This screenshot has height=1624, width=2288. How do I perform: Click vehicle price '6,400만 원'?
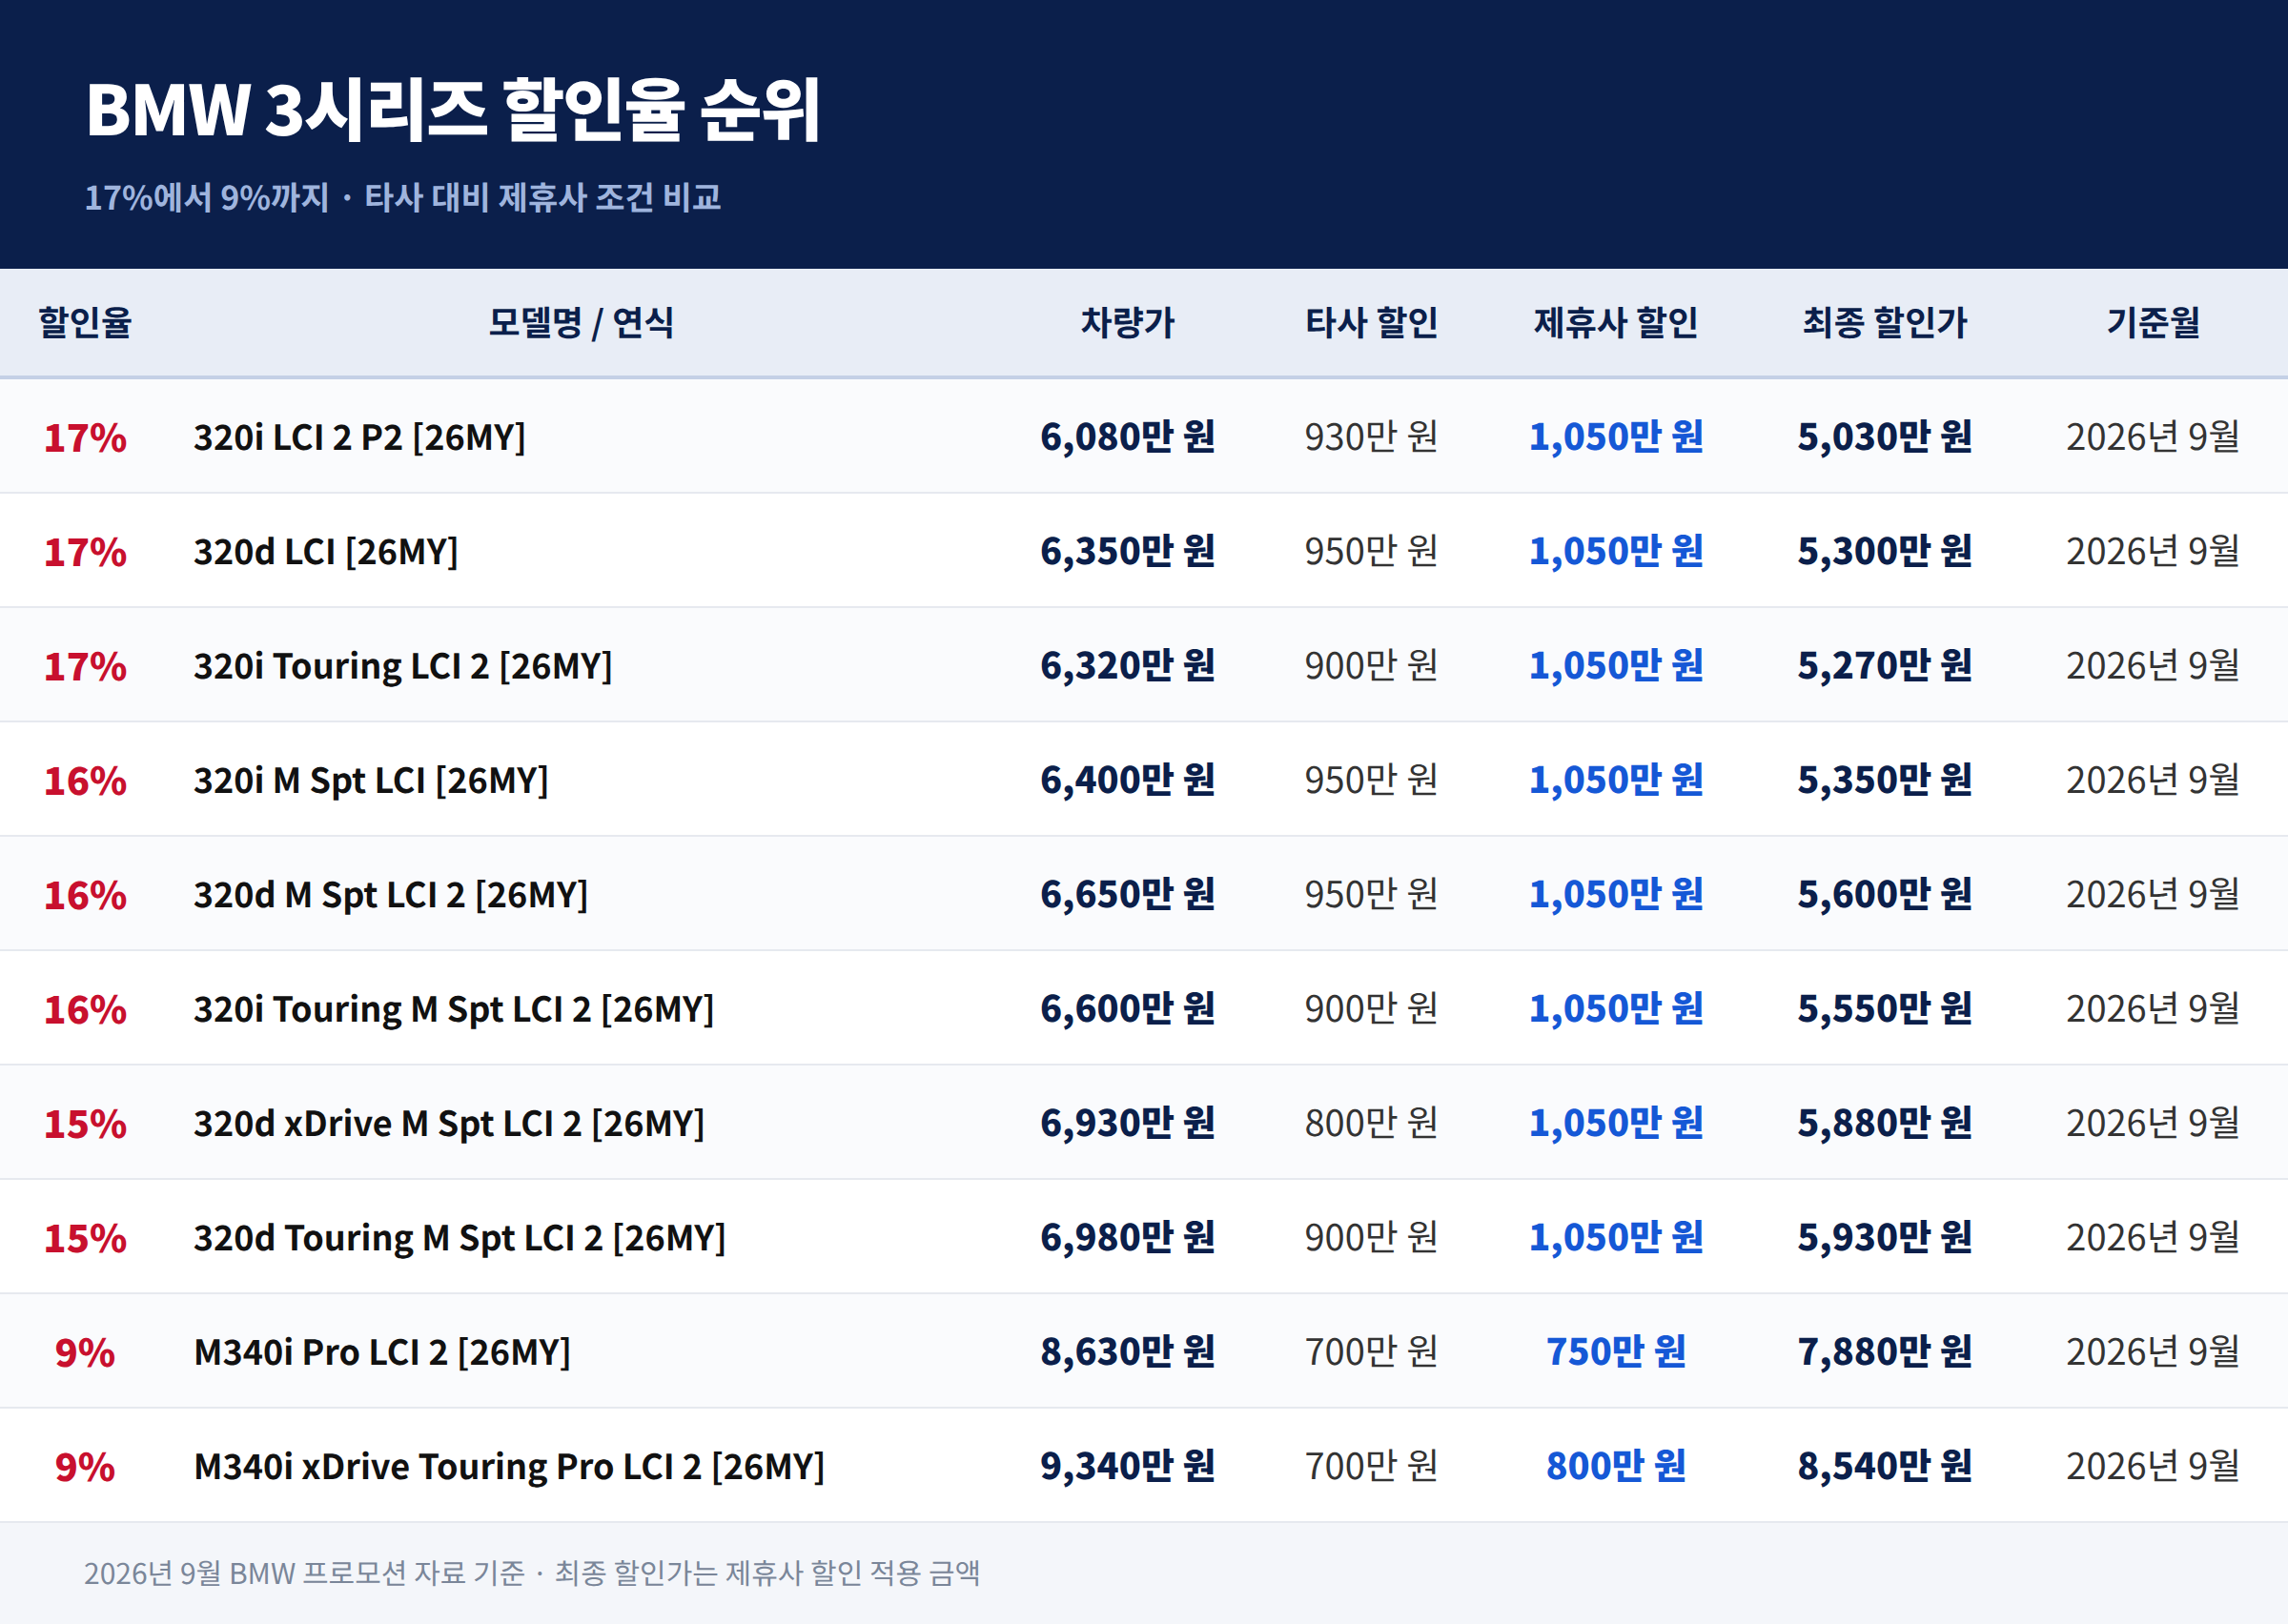click(x=1127, y=780)
